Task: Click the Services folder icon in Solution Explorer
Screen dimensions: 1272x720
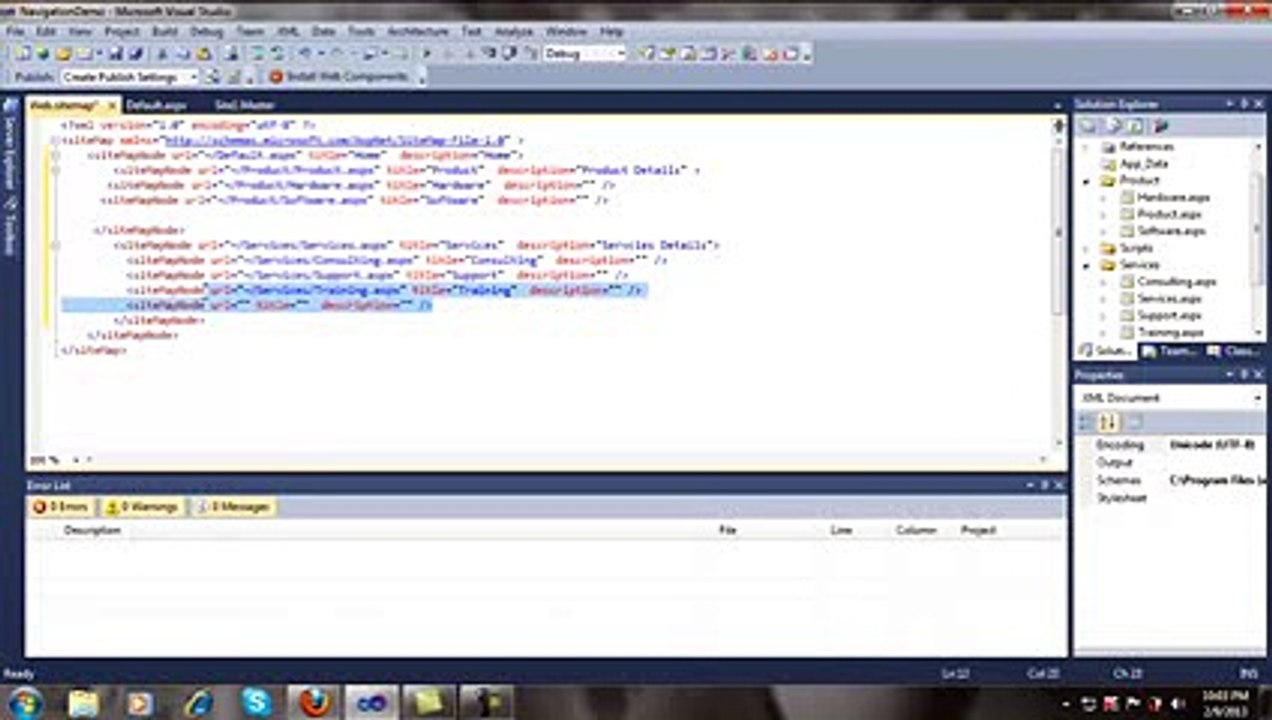Action: (x=1107, y=265)
